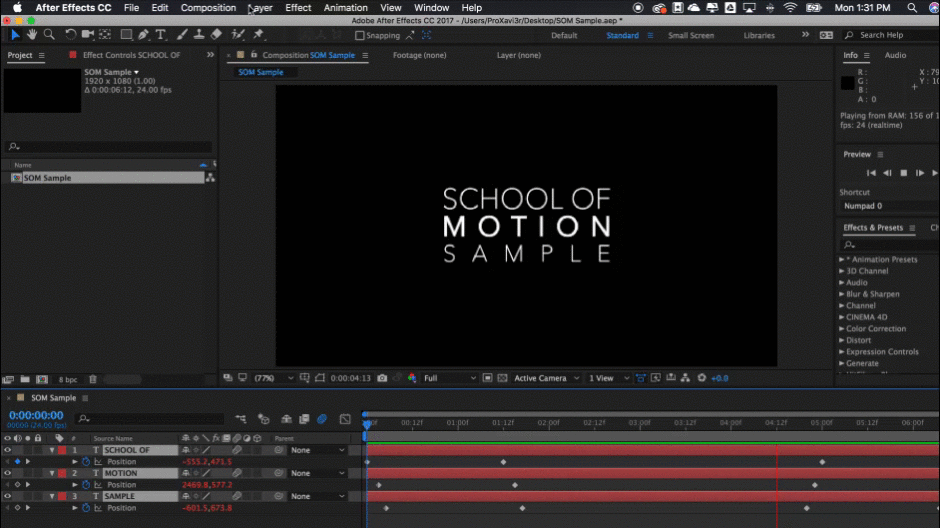
Task: Enable the Snapping checkbox
Action: pos(360,35)
